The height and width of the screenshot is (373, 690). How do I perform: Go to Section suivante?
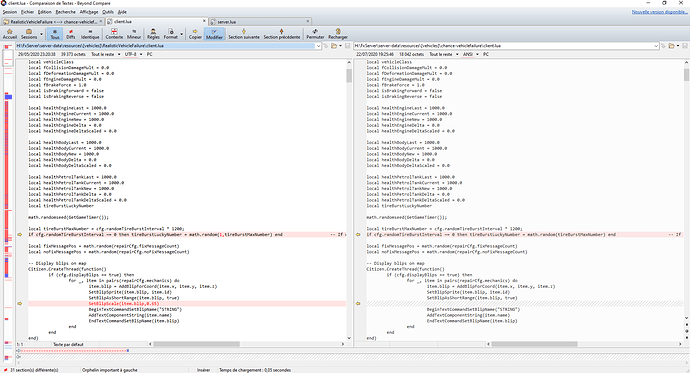coord(244,34)
